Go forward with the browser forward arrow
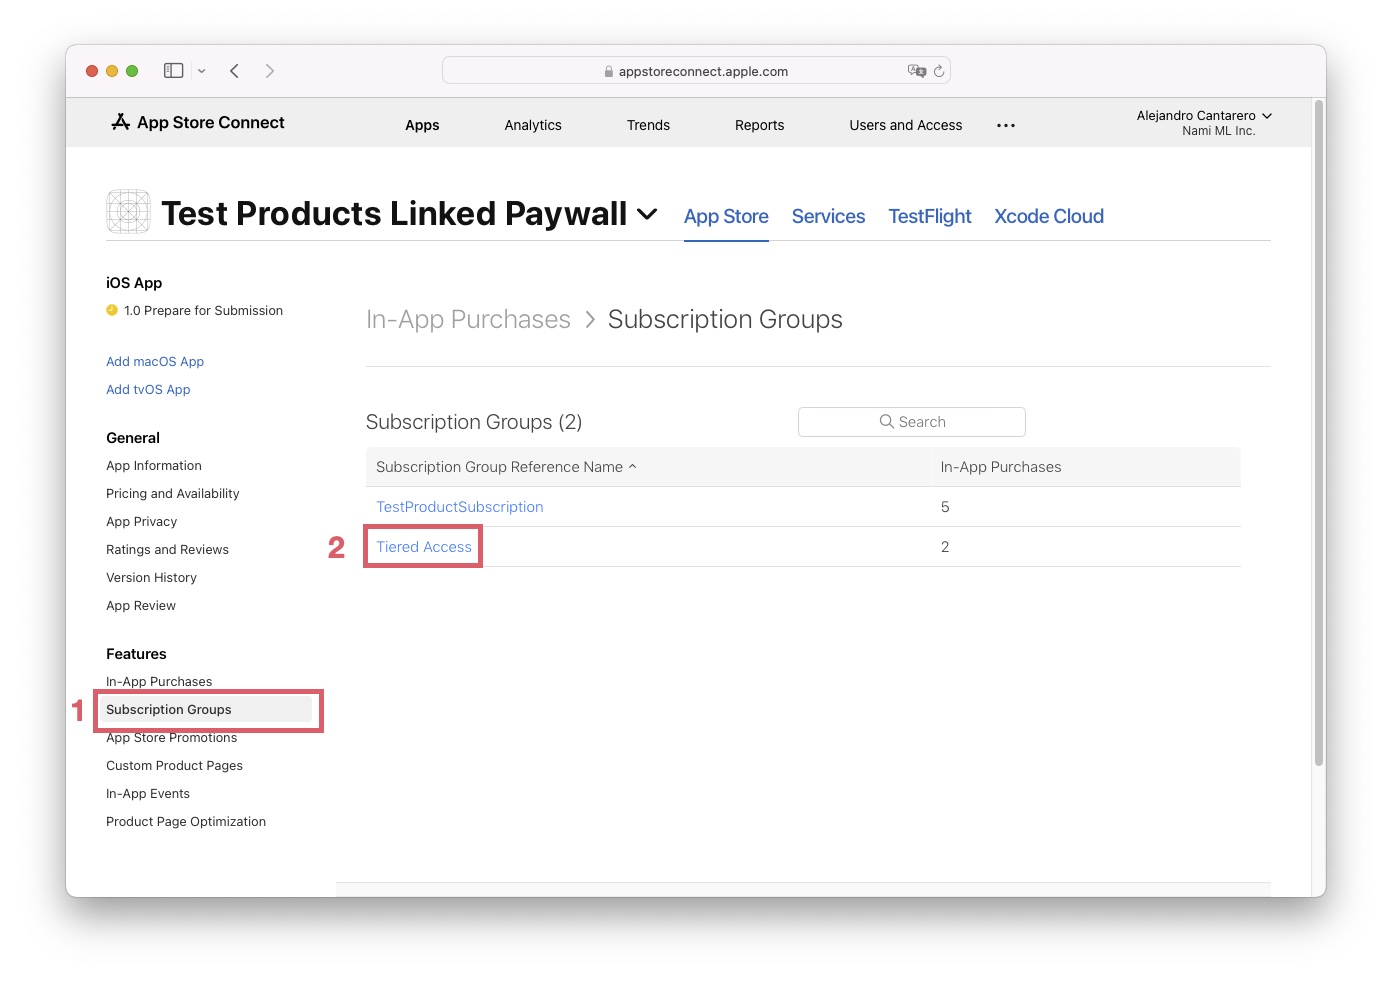 pos(270,71)
